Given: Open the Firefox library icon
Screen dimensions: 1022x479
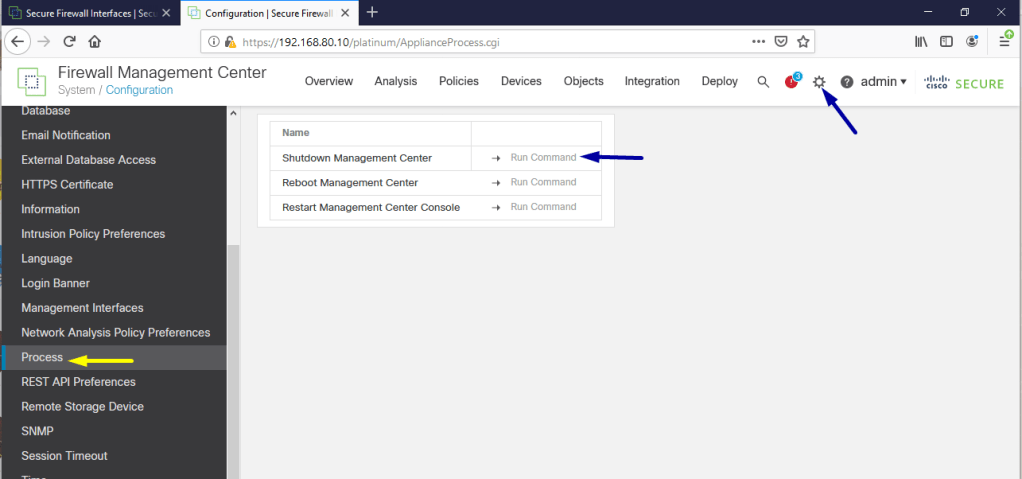Looking at the screenshot, I should pos(920,42).
